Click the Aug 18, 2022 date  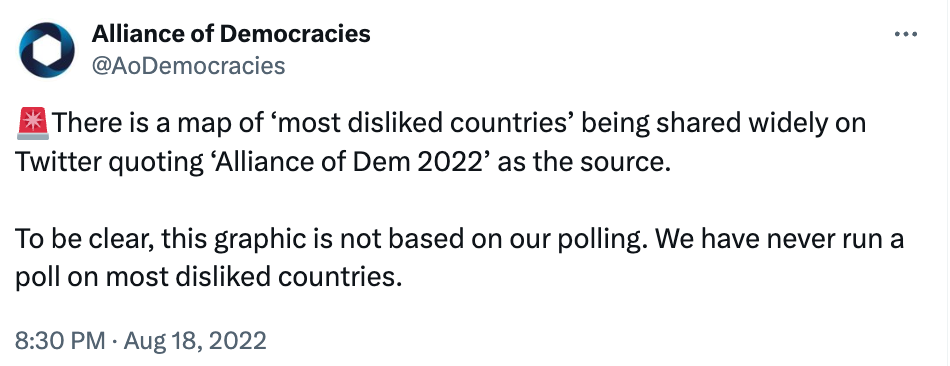(195, 341)
